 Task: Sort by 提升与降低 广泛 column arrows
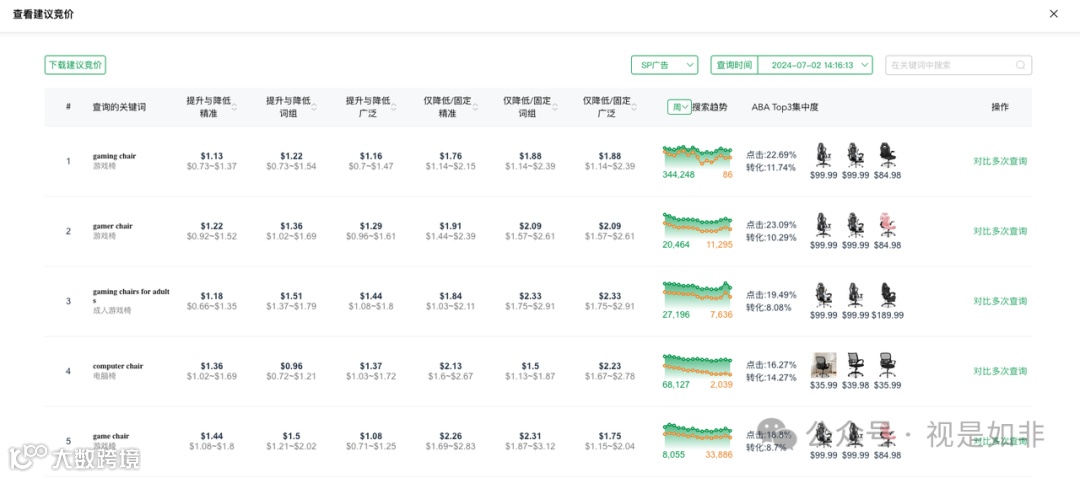pos(394,107)
